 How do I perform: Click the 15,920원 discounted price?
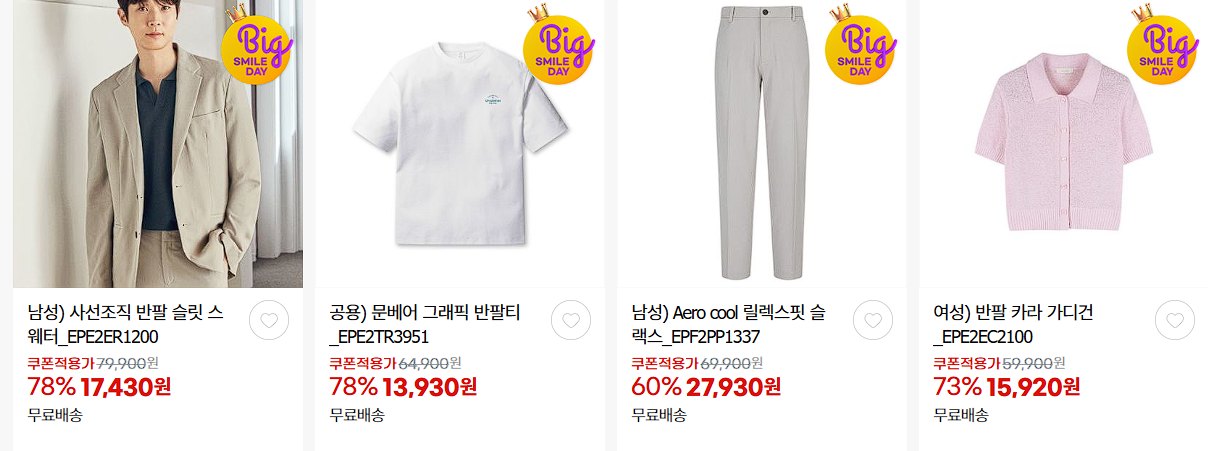[x=1034, y=386]
